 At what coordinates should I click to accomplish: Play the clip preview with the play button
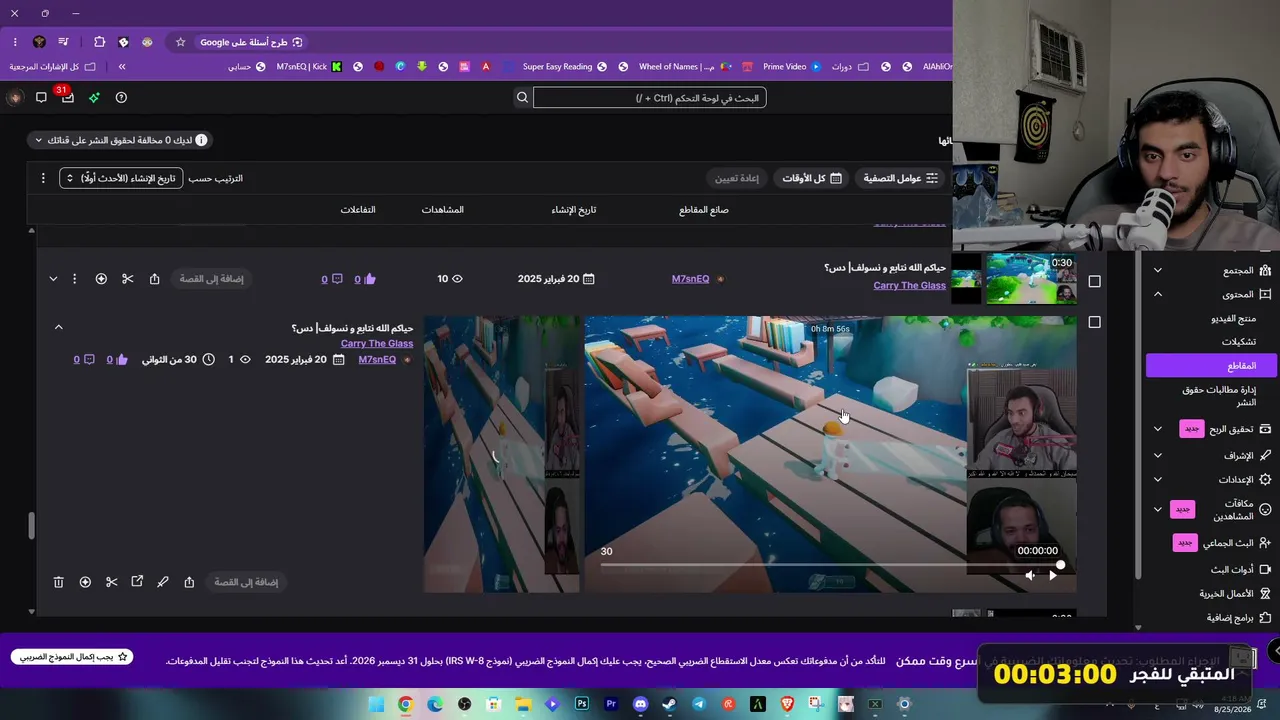[1053, 575]
